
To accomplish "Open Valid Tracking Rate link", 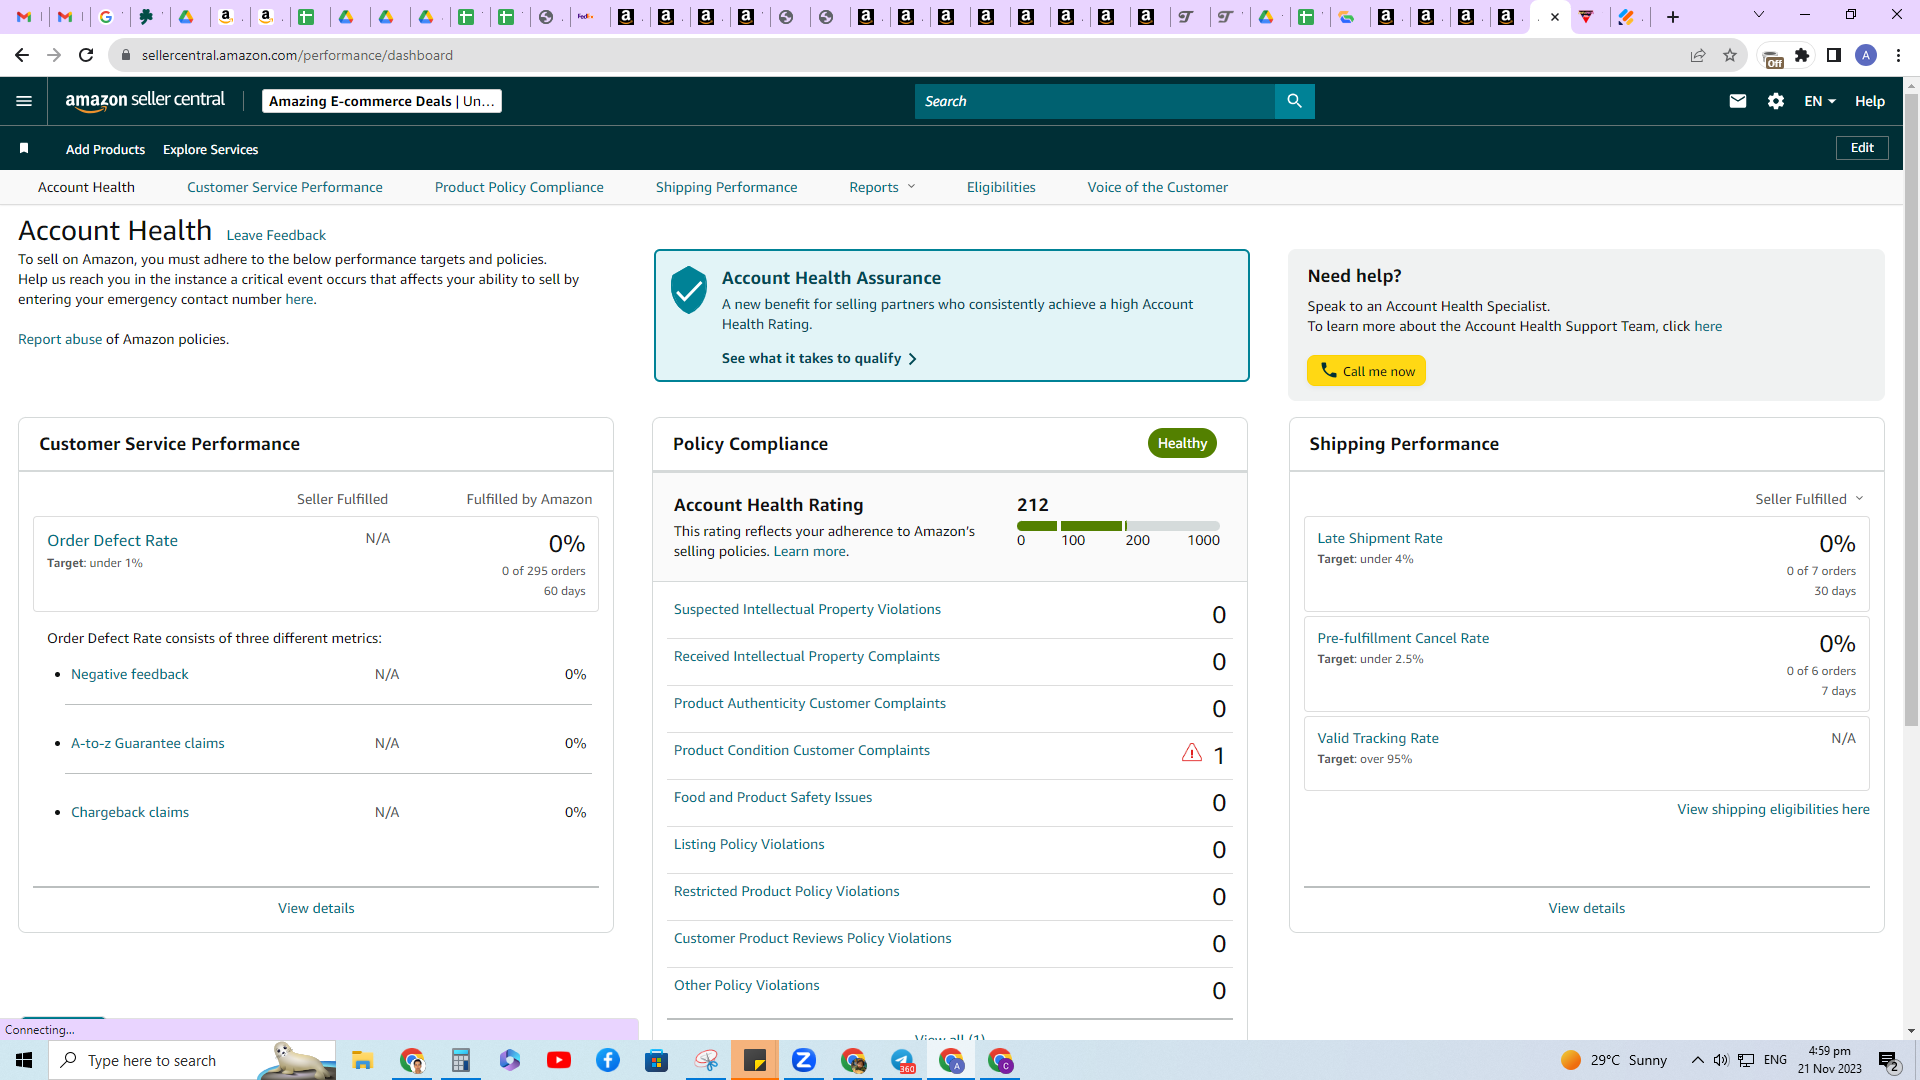I will (x=1378, y=738).
